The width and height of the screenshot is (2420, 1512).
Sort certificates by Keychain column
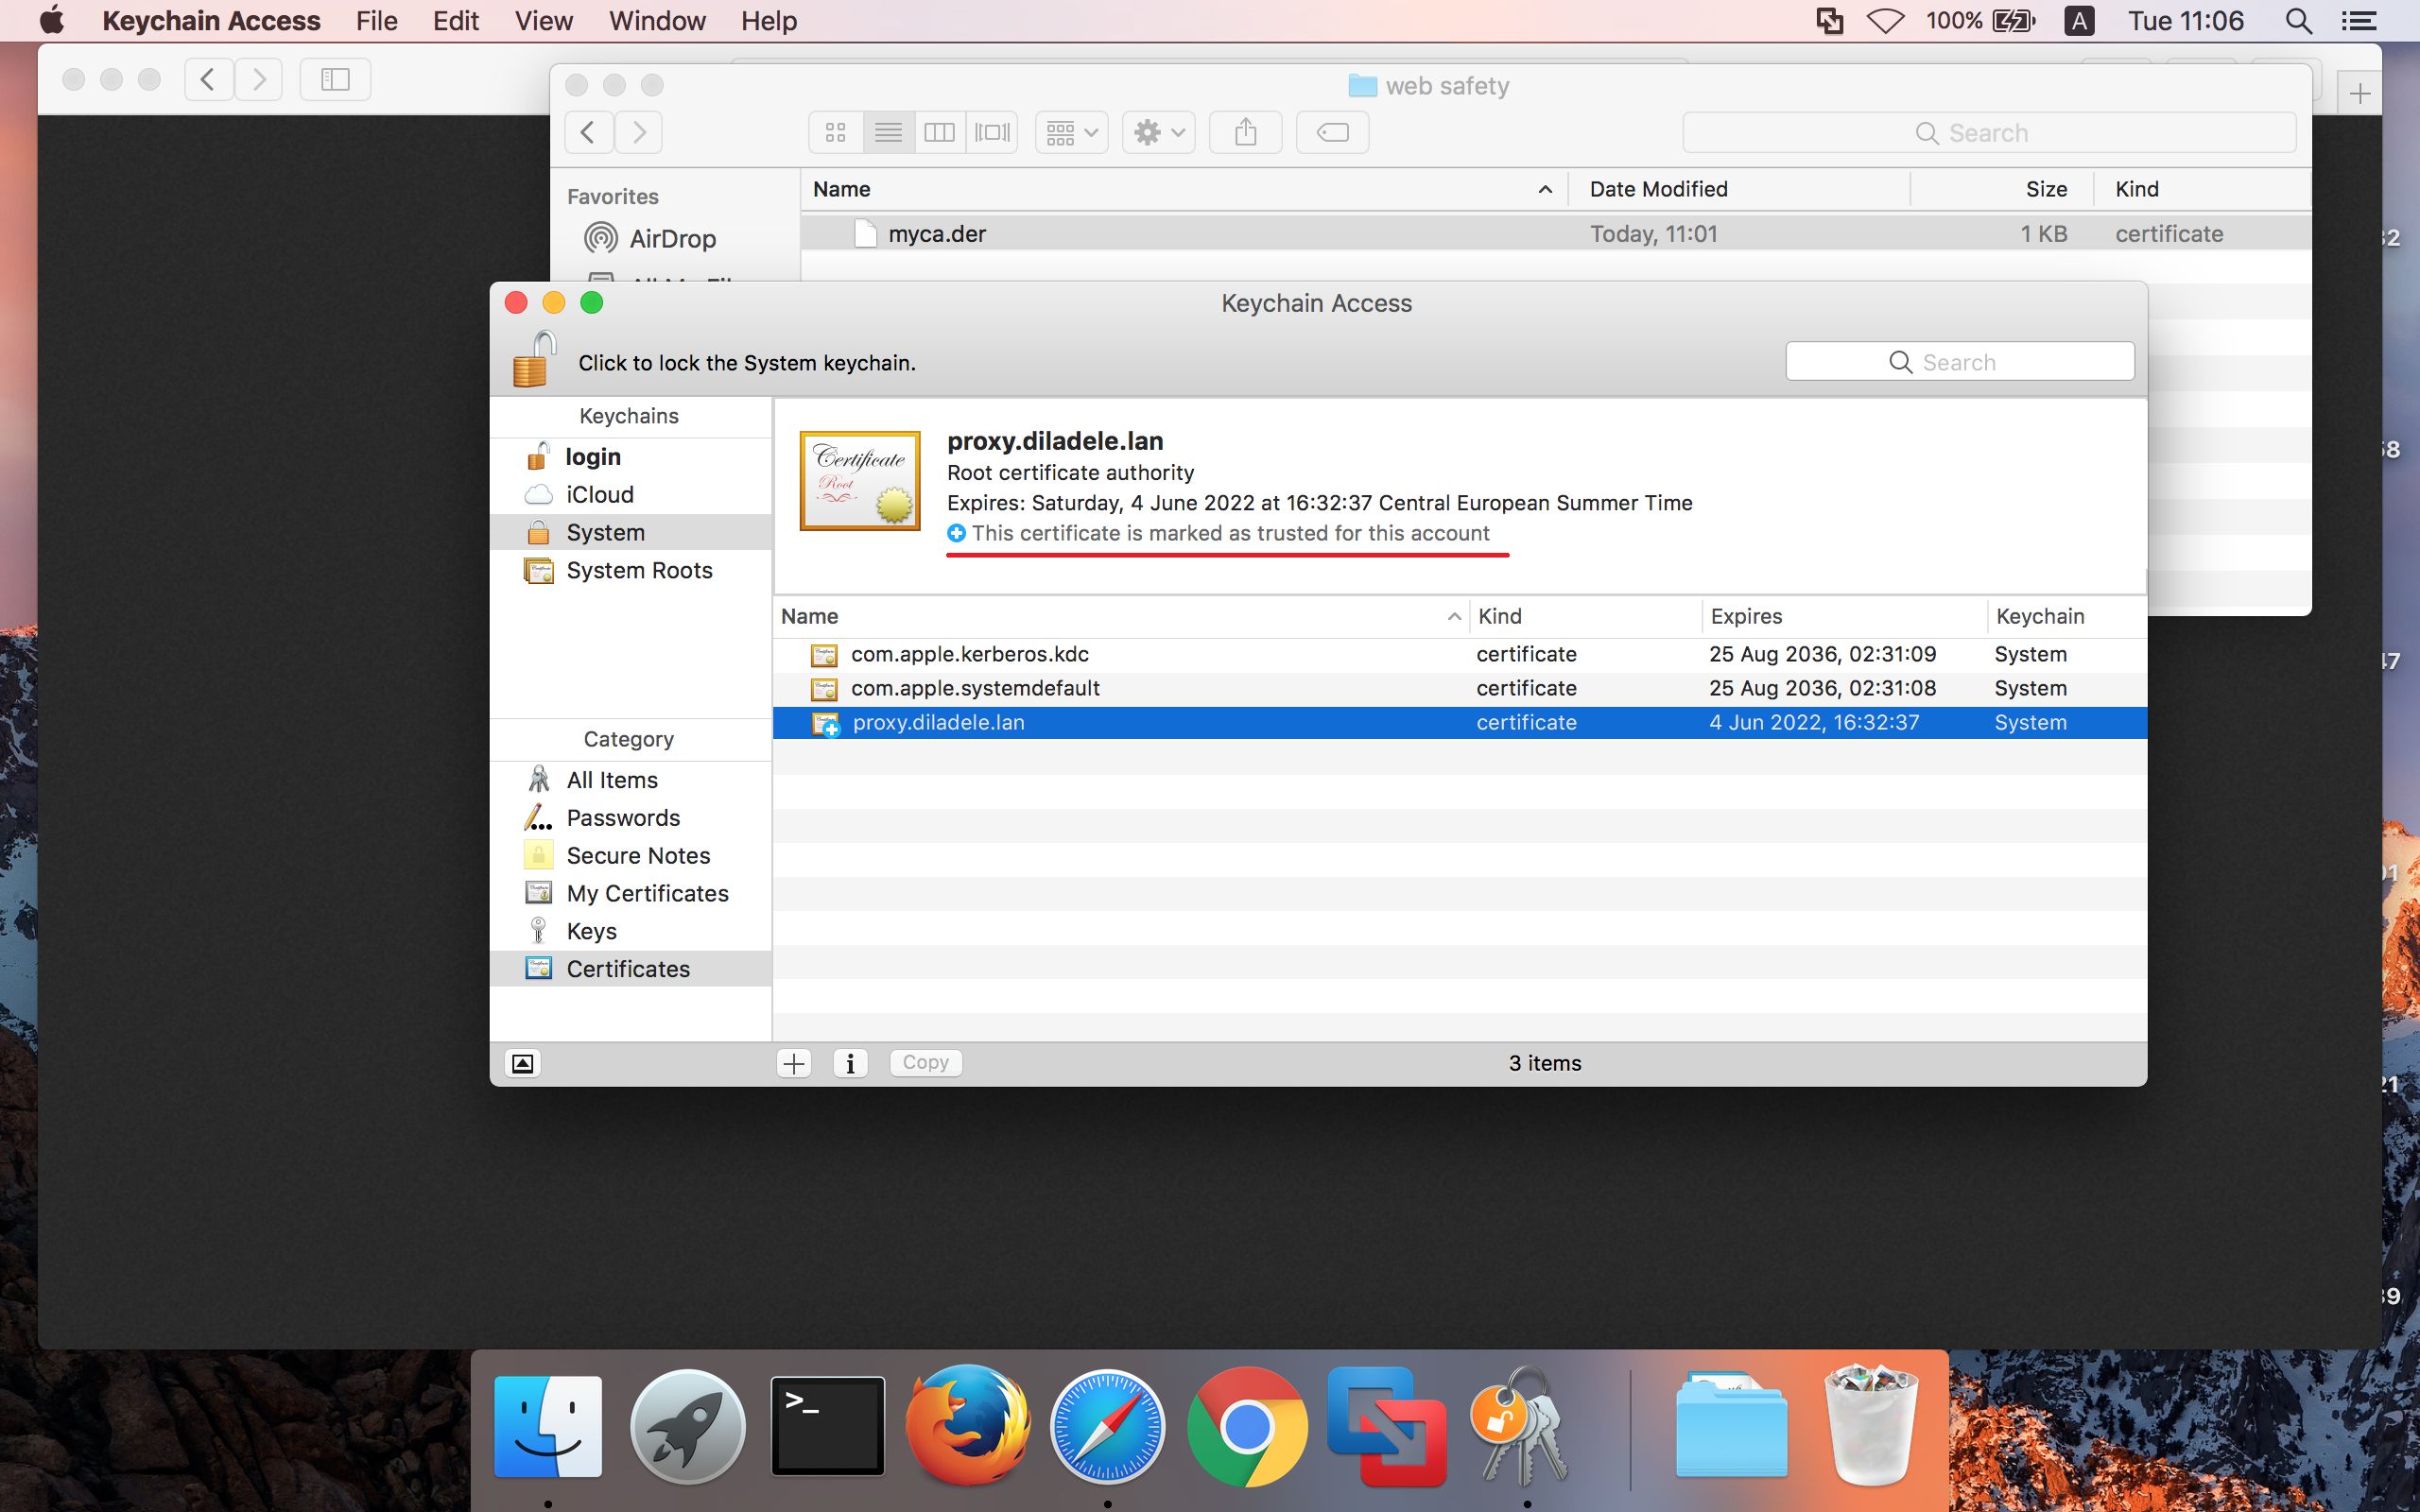pyautogui.click(x=2066, y=616)
